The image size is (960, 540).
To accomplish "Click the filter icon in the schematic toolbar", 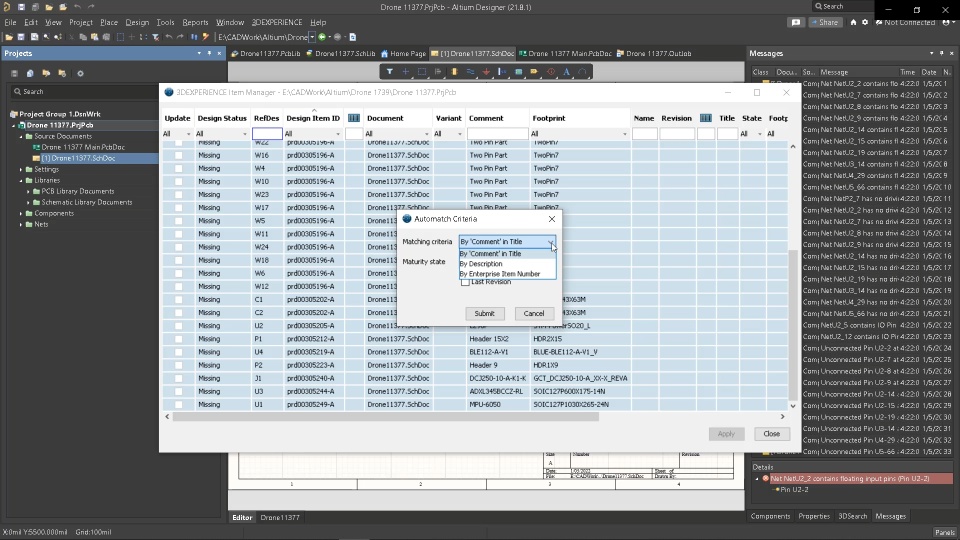I will coord(389,72).
